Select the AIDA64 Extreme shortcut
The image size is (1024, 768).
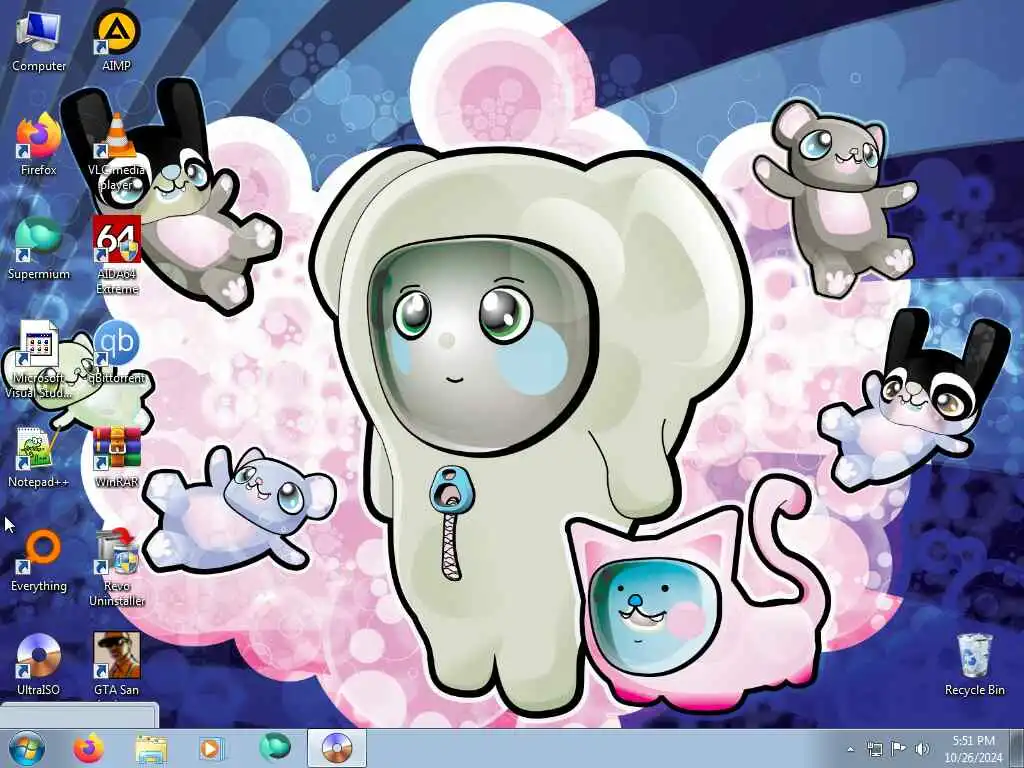pyautogui.click(x=116, y=256)
